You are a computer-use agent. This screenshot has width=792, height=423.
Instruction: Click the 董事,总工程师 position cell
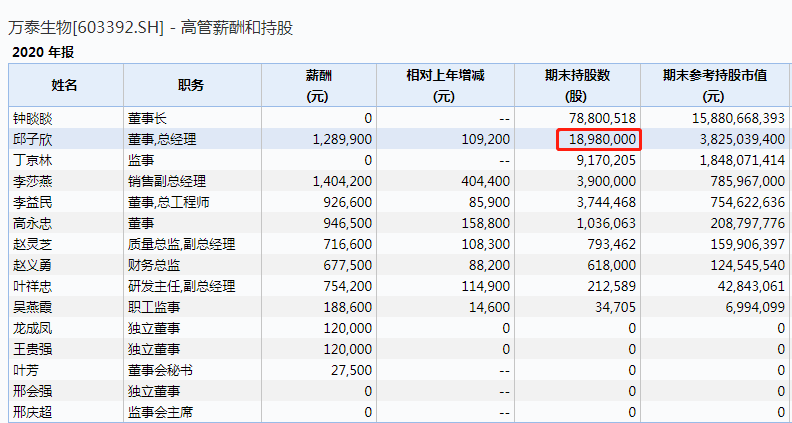point(169,203)
